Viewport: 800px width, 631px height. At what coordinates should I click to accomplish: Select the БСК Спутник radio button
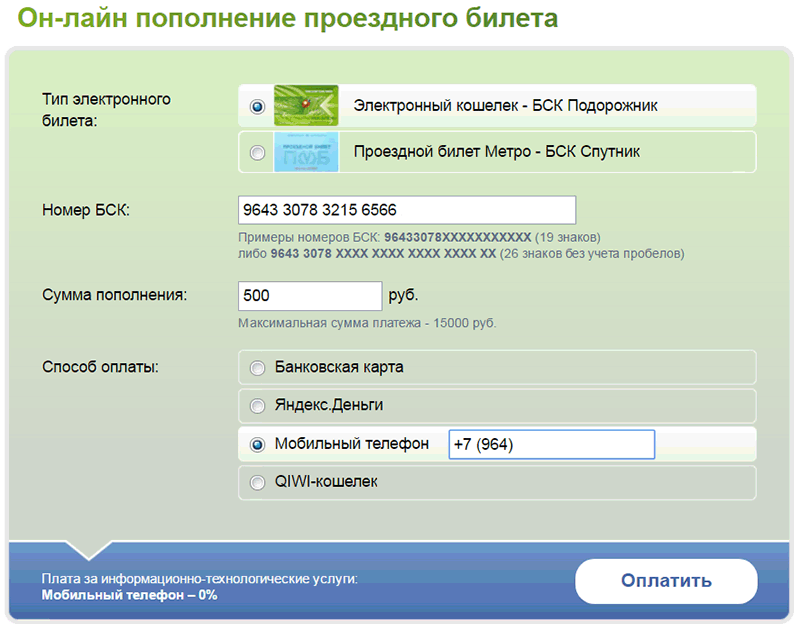258,153
